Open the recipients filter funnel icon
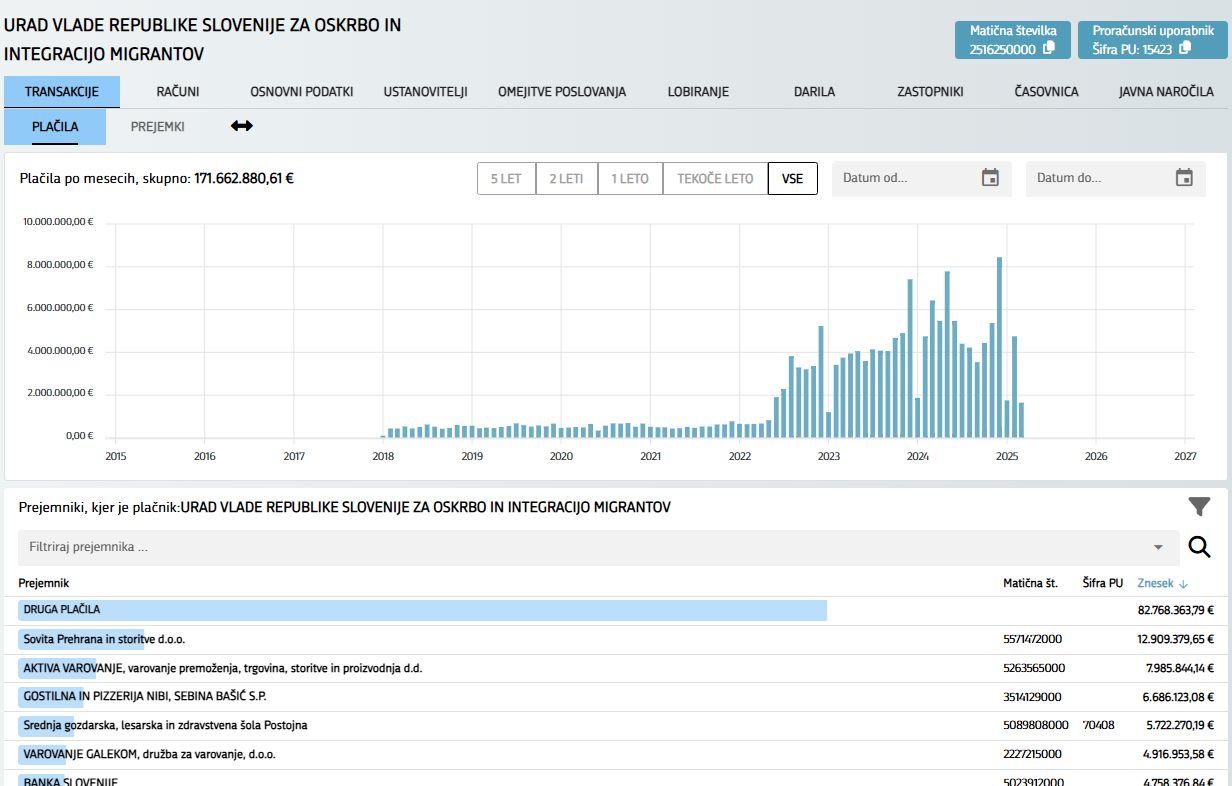 (x=1199, y=507)
